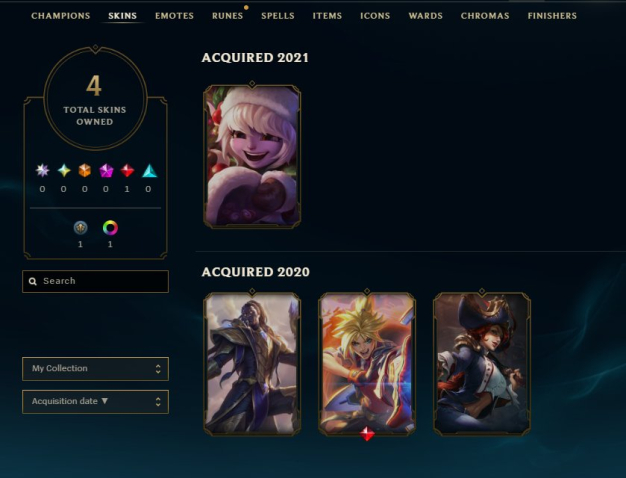This screenshot has height=478, width=626.
Task: Click the red diamond gem icon
Action: [x=127, y=171]
